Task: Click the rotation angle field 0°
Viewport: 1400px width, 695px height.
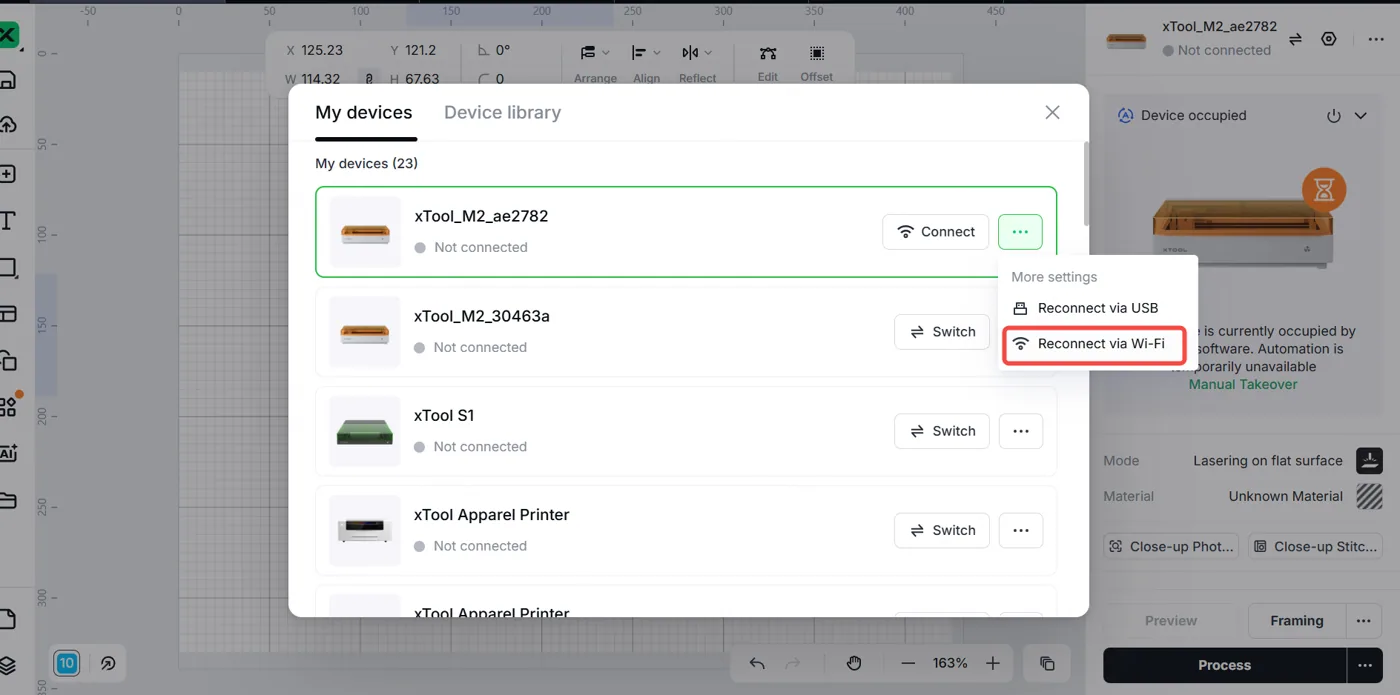Action: tap(503, 50)
